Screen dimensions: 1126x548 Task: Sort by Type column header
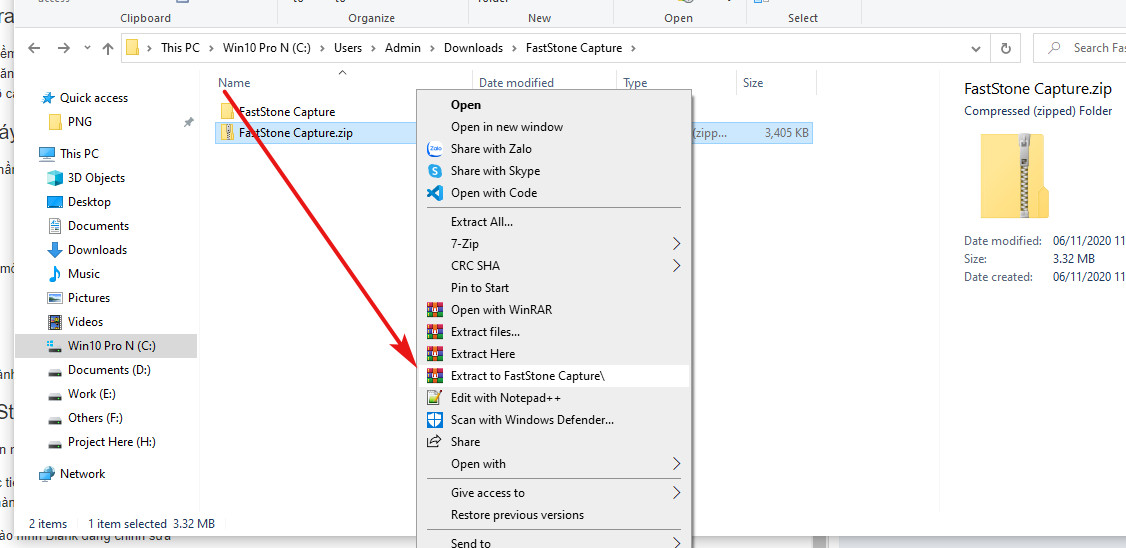pos(635,83)
